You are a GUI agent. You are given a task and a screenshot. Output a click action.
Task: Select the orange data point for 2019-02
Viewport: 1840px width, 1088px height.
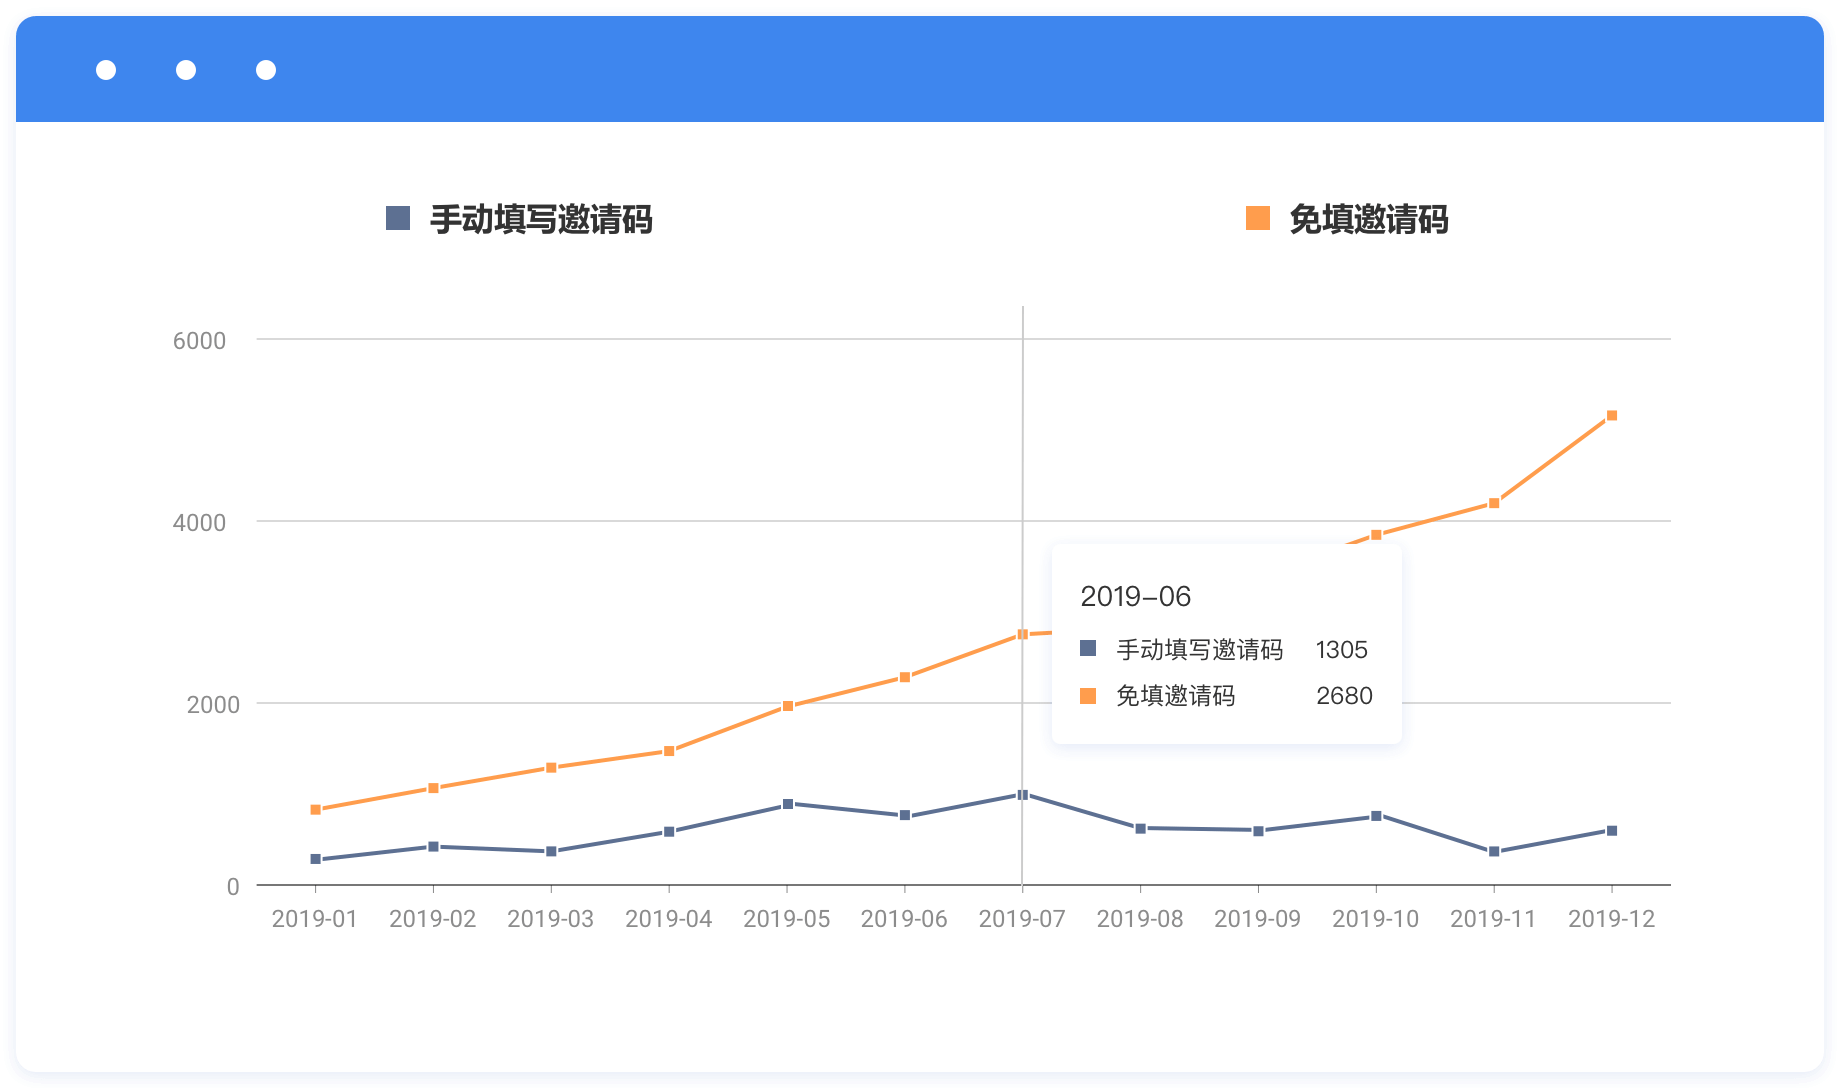433,788
